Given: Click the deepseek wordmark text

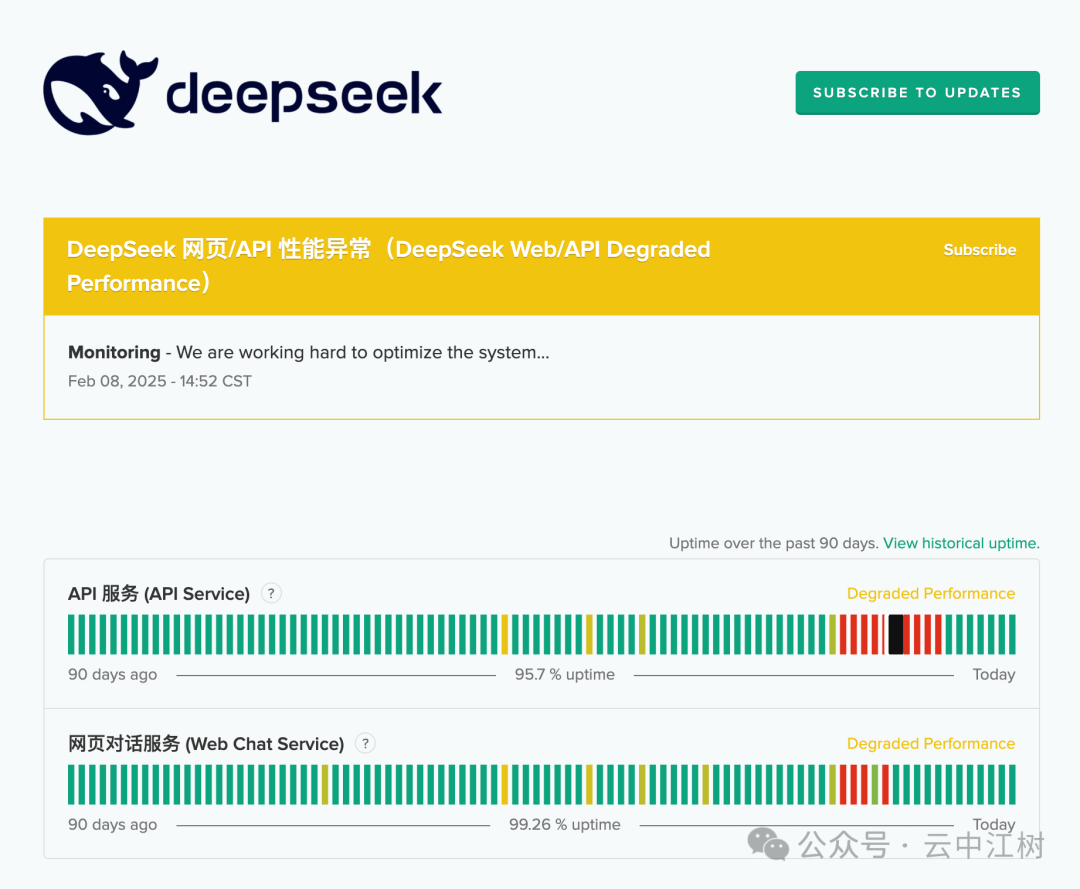Looking at the screenshot, I should pos(304,95).
